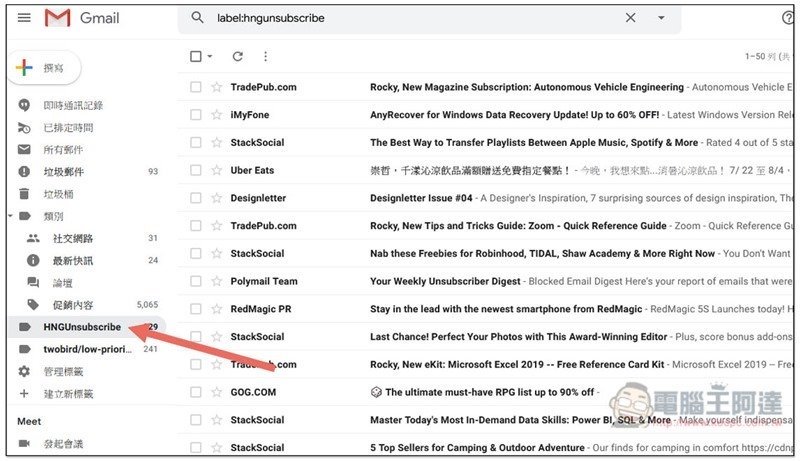Open the more options three-dot menu

pyautogui.click(x=265, y=57)
